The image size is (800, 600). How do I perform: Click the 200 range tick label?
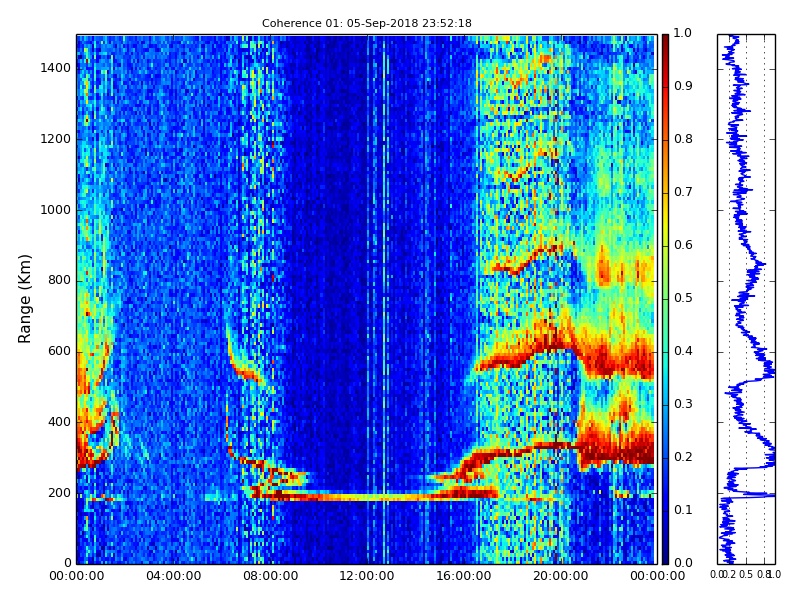tap(59, 493)
